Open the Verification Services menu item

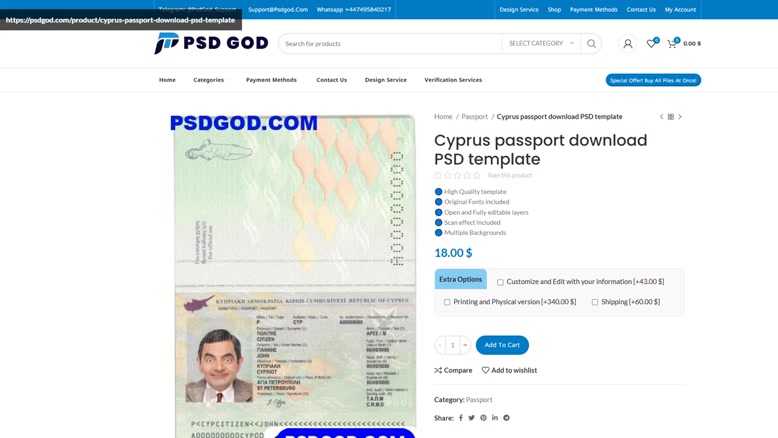tap(453, 80)
